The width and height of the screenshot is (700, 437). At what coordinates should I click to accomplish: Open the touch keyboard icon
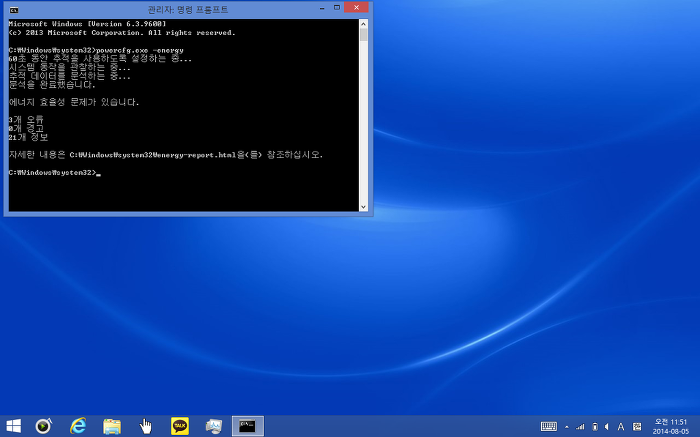point(549,427)
